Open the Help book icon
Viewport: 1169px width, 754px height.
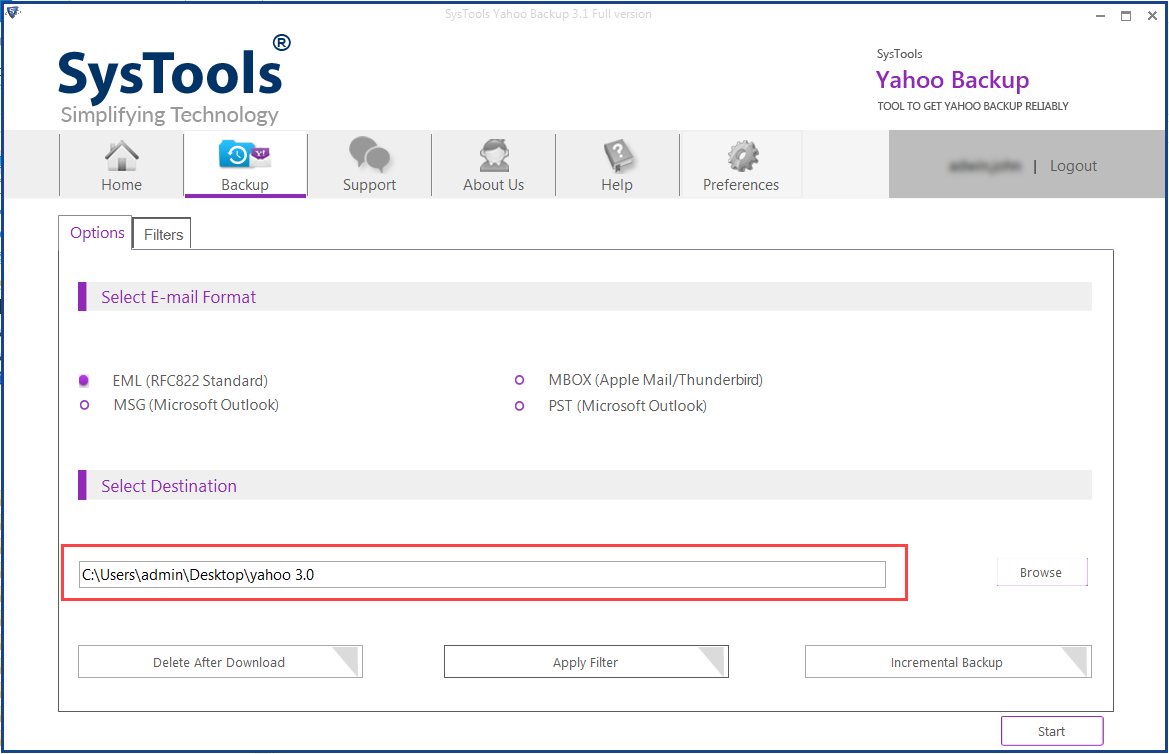point(617,155)
